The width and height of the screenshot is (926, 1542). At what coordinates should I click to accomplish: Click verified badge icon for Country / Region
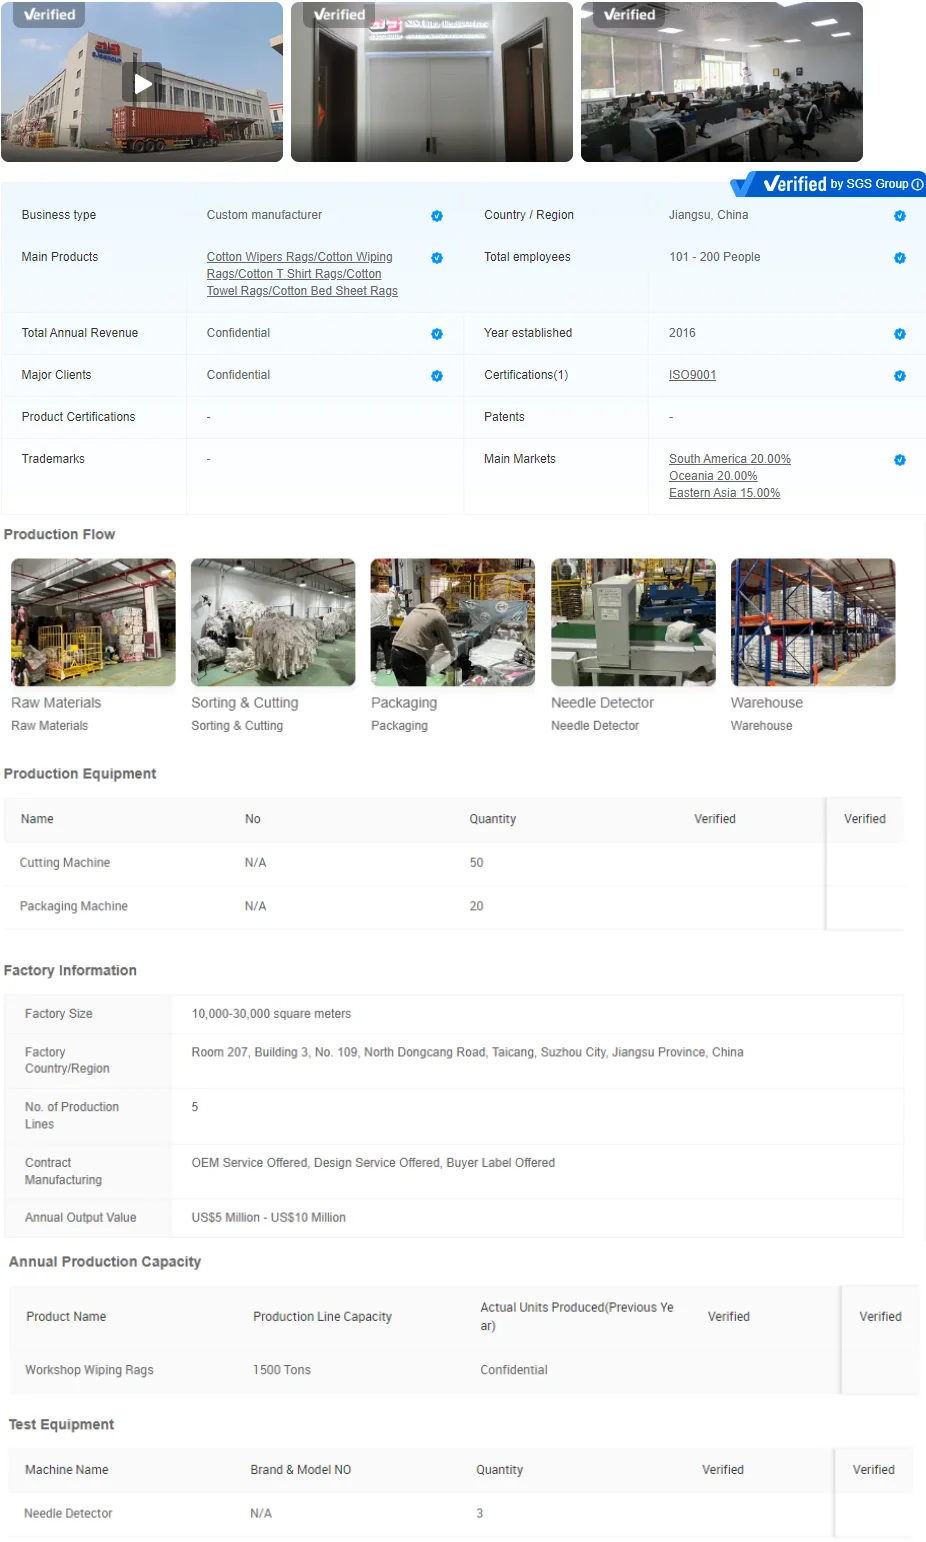(900, 216)
